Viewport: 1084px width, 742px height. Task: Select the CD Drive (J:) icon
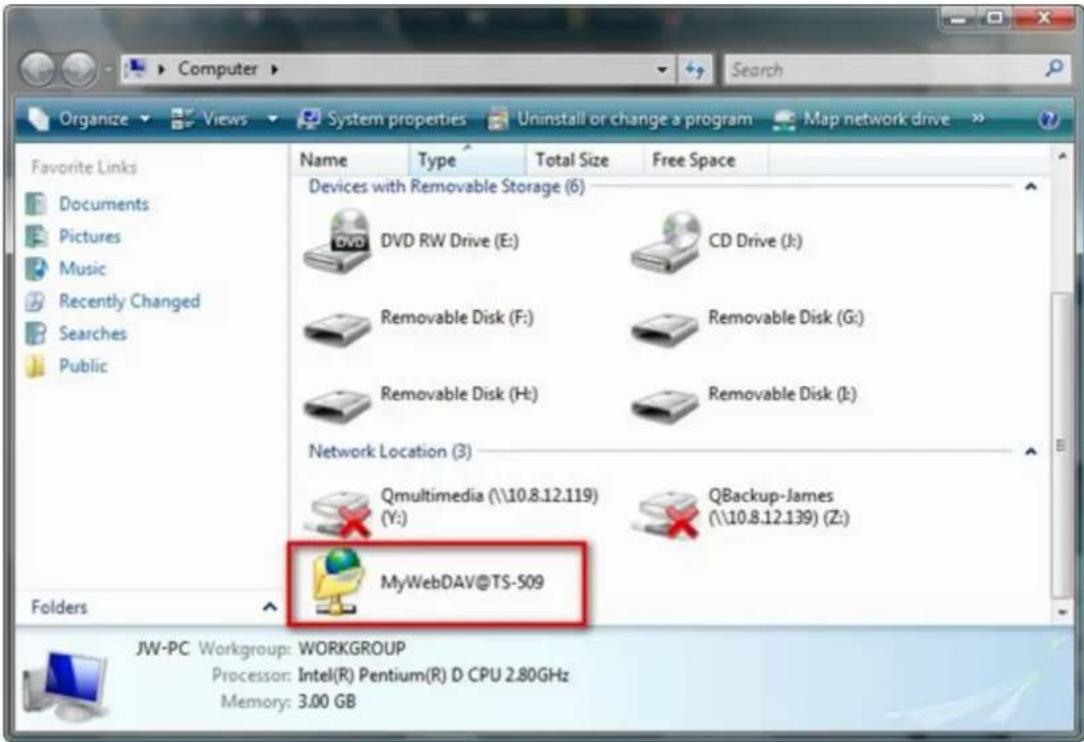(x=666, y=241)
